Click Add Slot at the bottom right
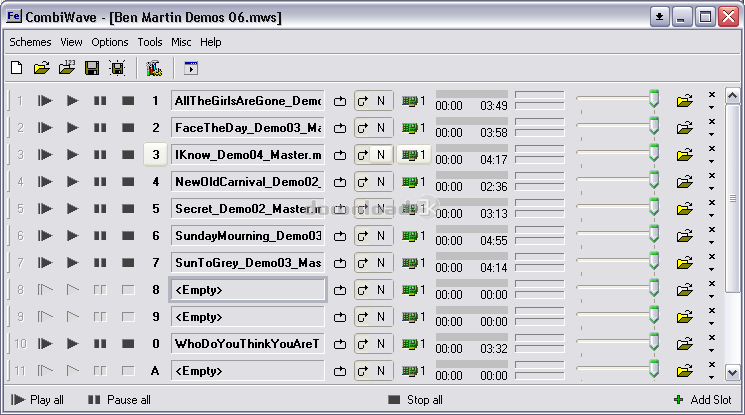This screenshot has width=745, height=415. pyautogui.click(x=702, y=400)
